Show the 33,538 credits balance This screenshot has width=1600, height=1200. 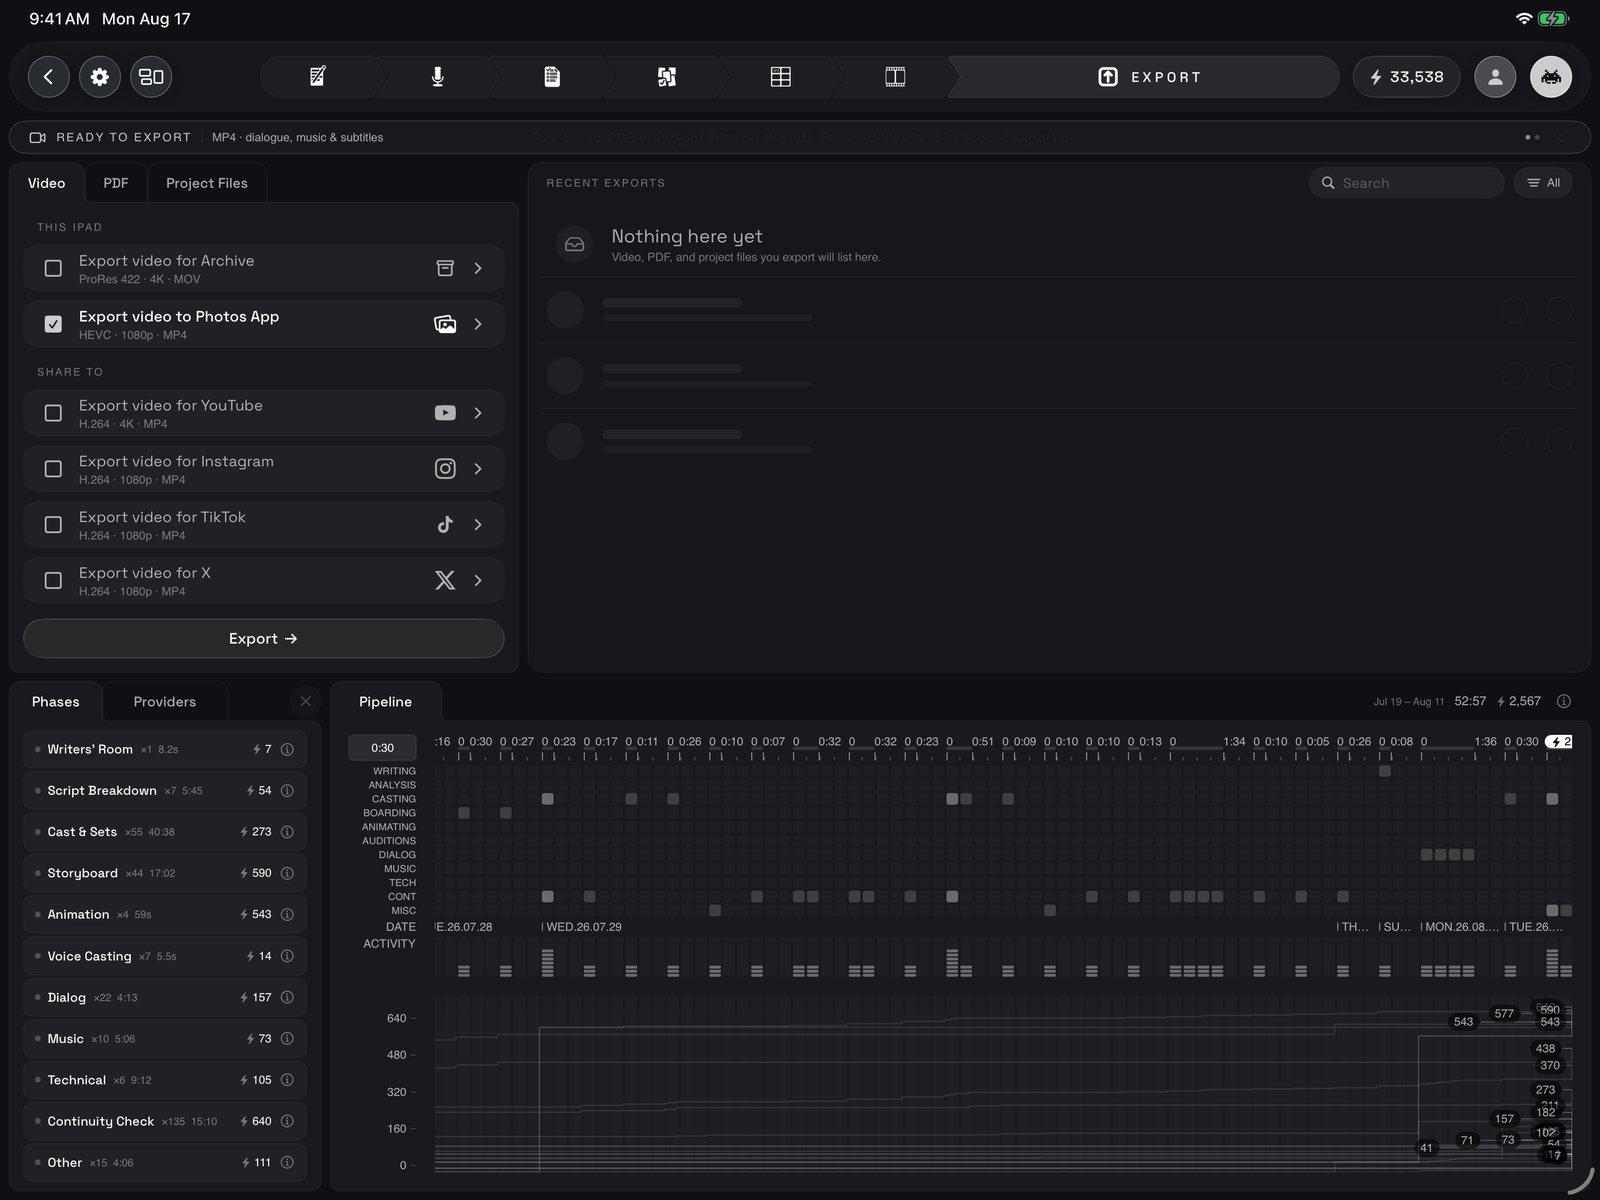(x=1406, y=77)
